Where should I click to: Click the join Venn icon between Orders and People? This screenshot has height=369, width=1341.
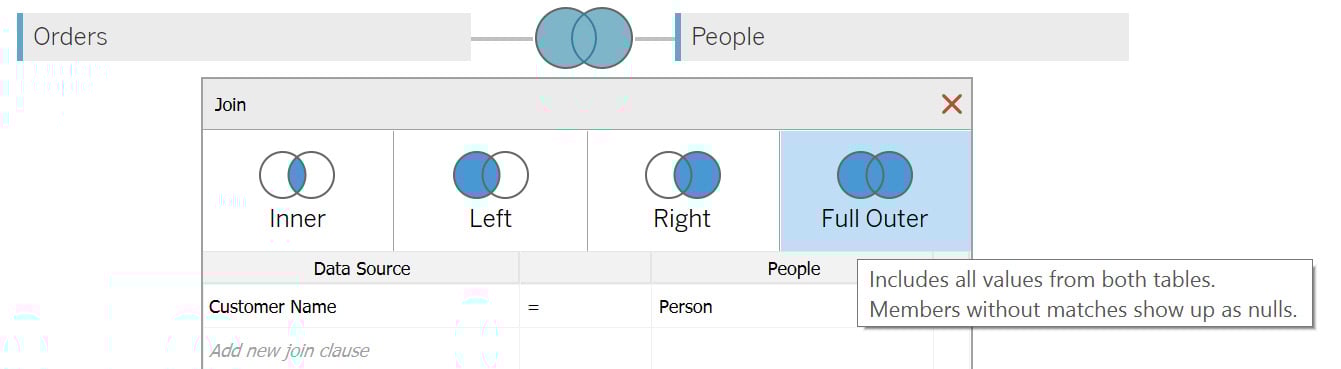[x=584, y=37]
